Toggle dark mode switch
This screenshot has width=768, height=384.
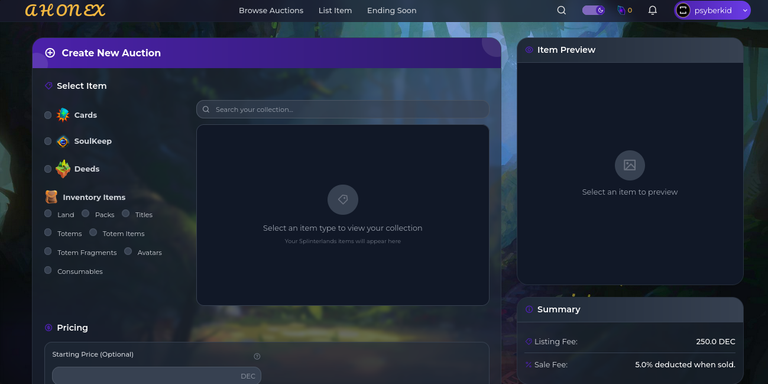(x=593, y=10)
